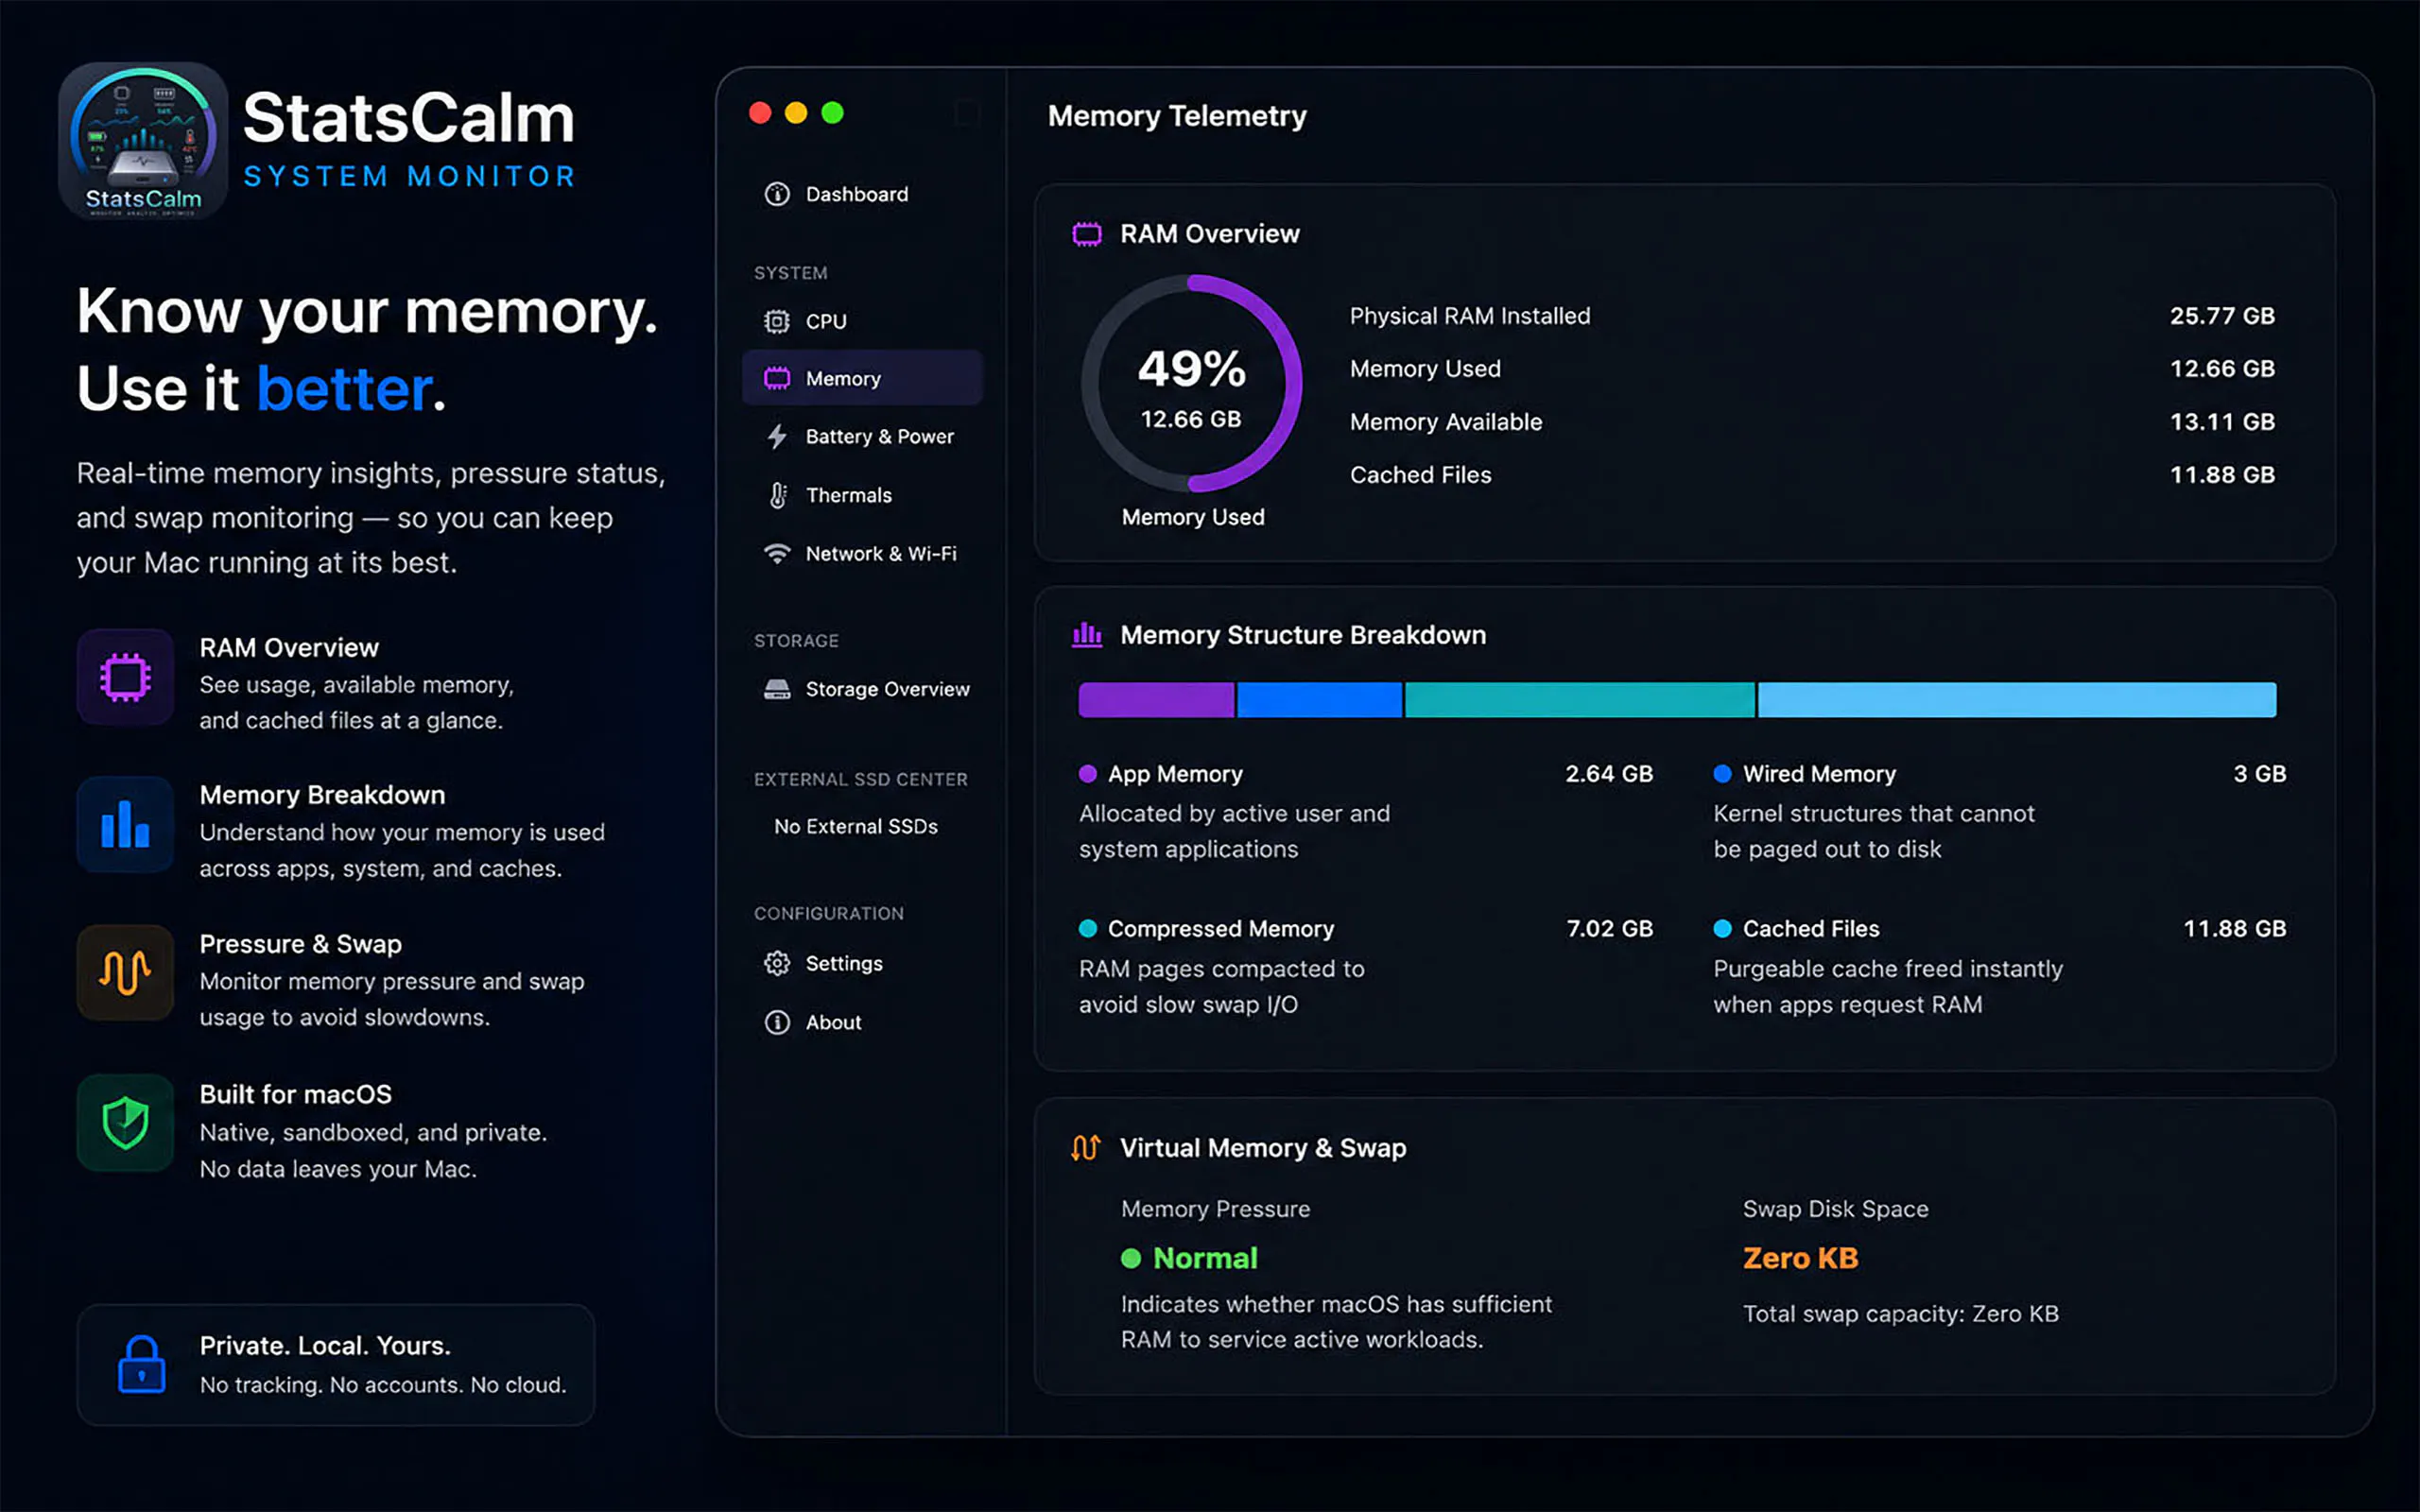The width and height of the screenshot is (2420, 1512).
Task: Click the Wired Memory value 3 GB
Action: click(x=2260, y=774)
